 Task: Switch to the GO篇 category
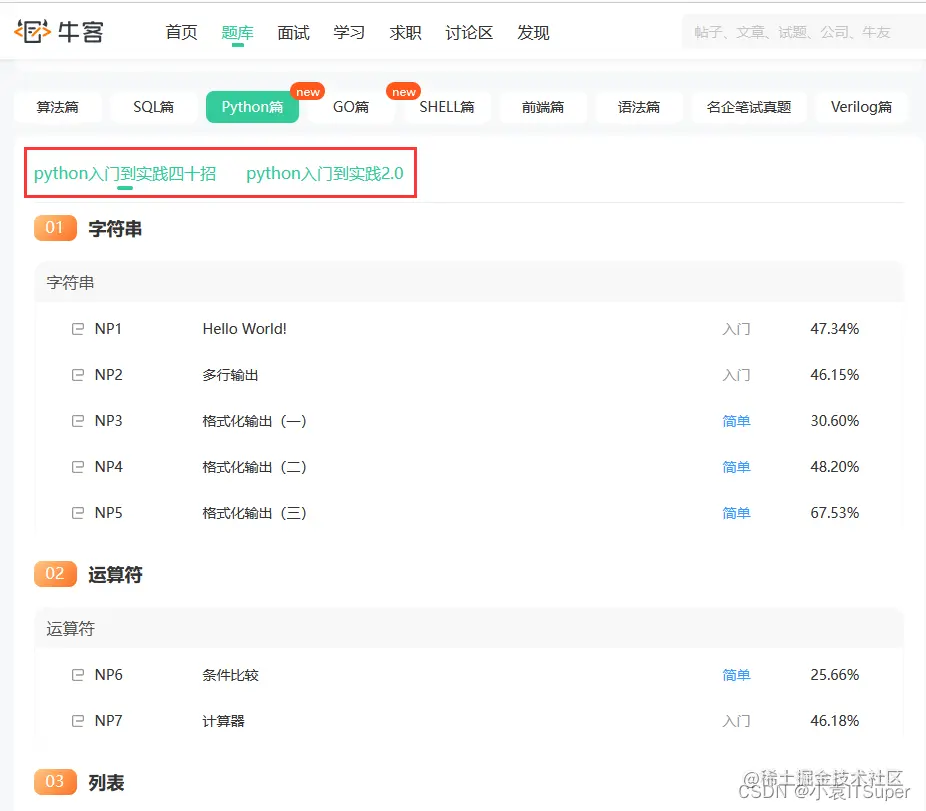click(351, 107)
